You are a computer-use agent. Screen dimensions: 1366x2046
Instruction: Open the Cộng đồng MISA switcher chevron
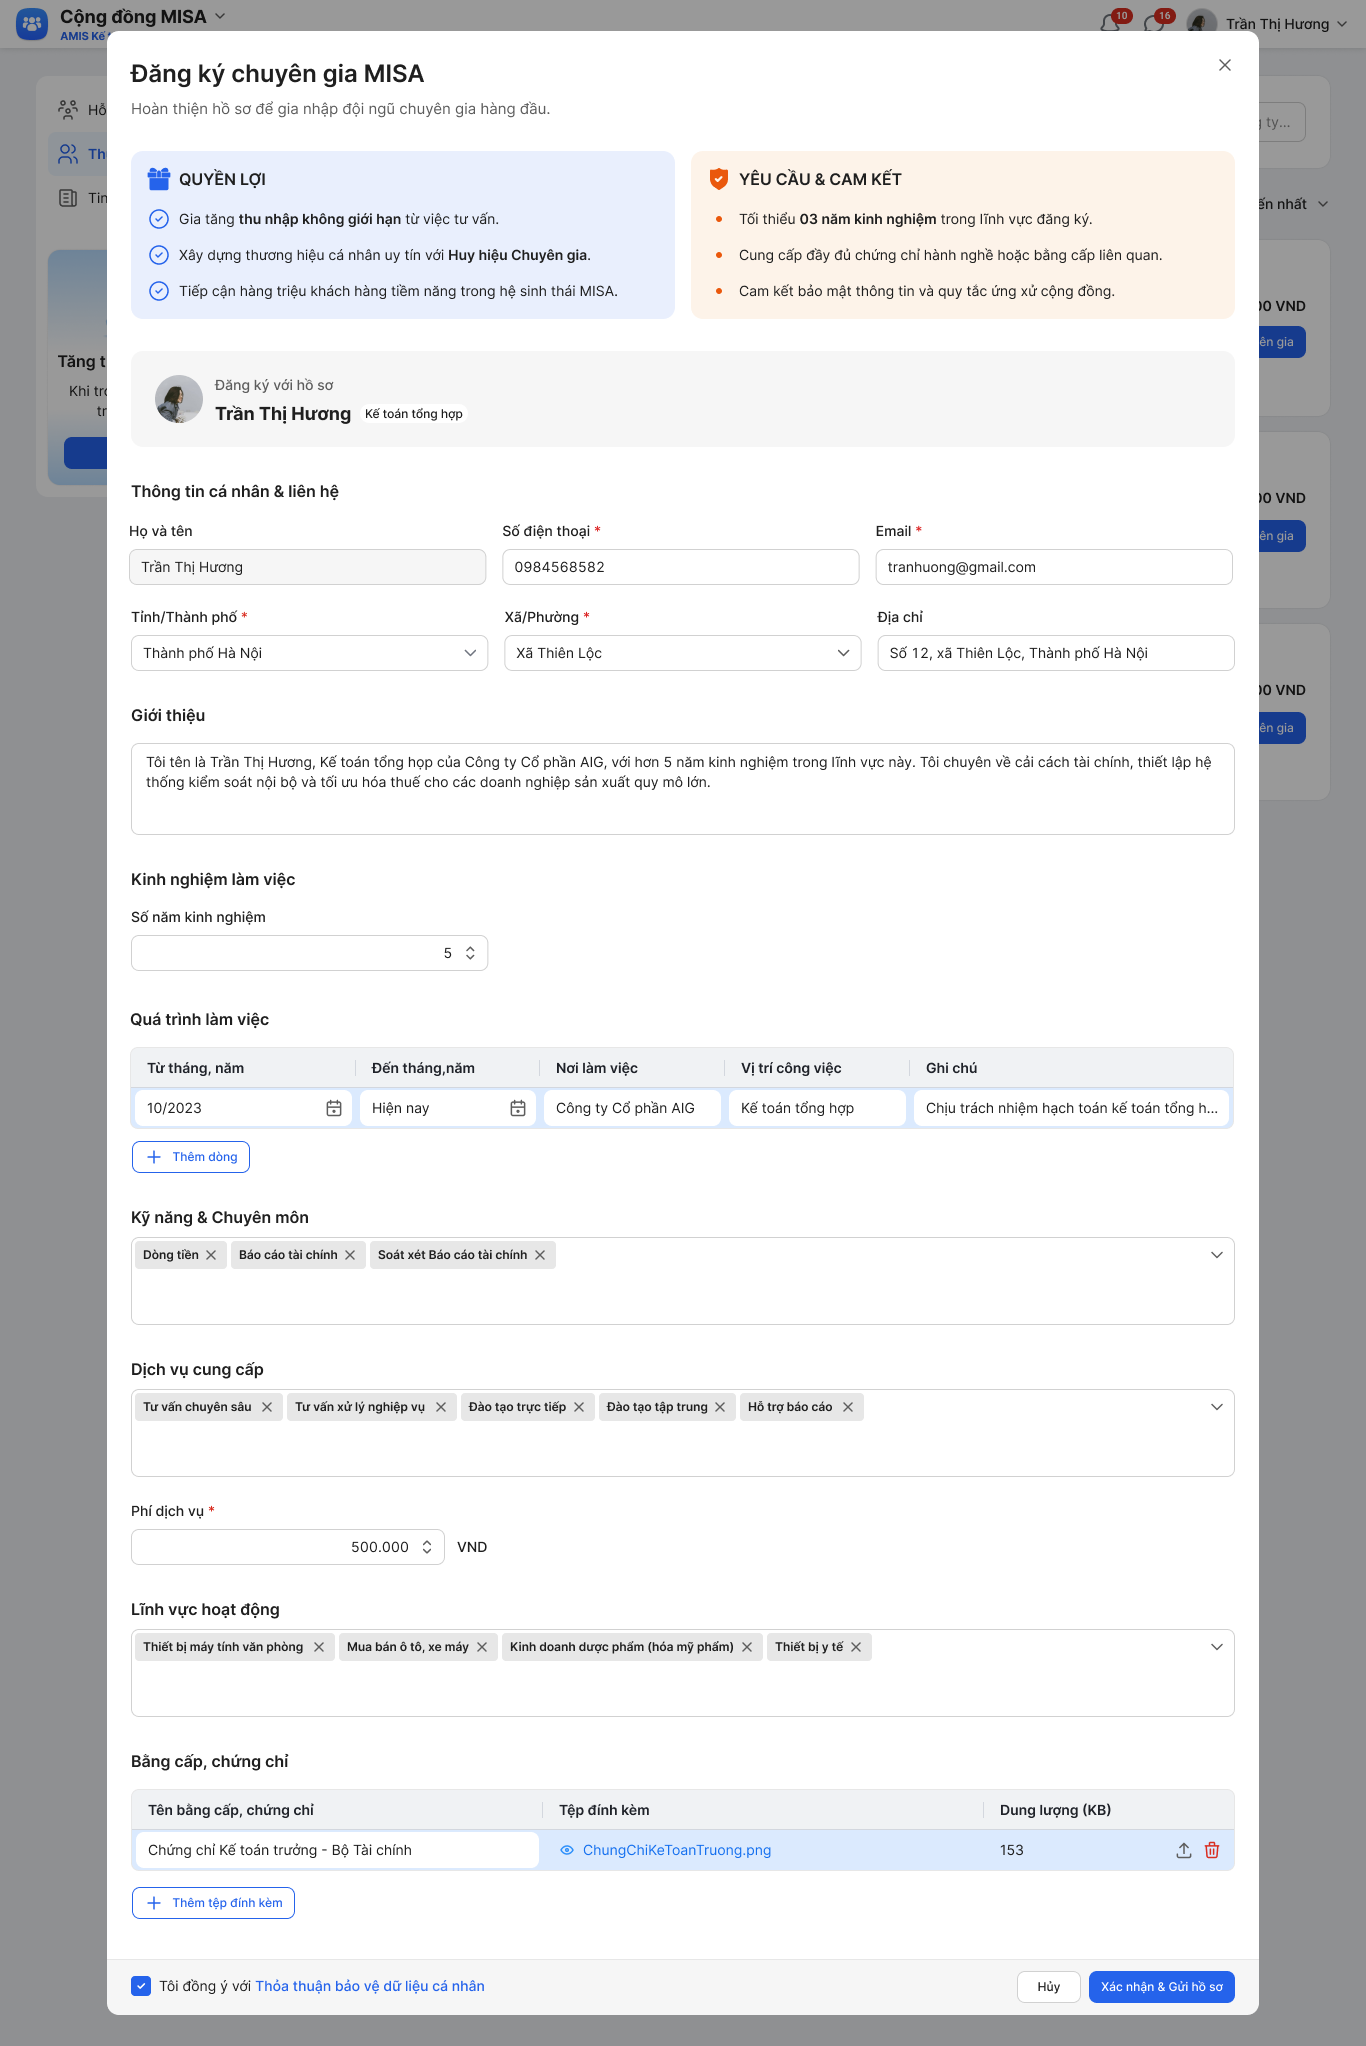point(221,16)
